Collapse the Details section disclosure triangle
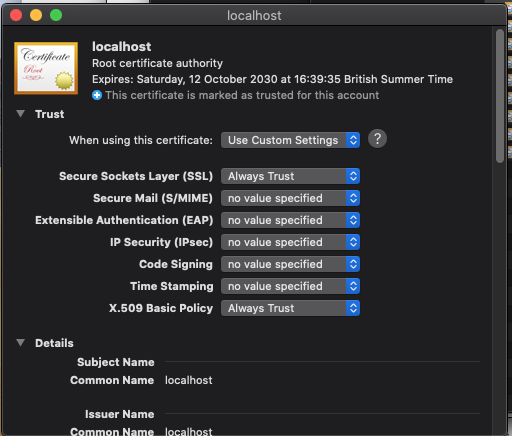 tap(21, 343)
